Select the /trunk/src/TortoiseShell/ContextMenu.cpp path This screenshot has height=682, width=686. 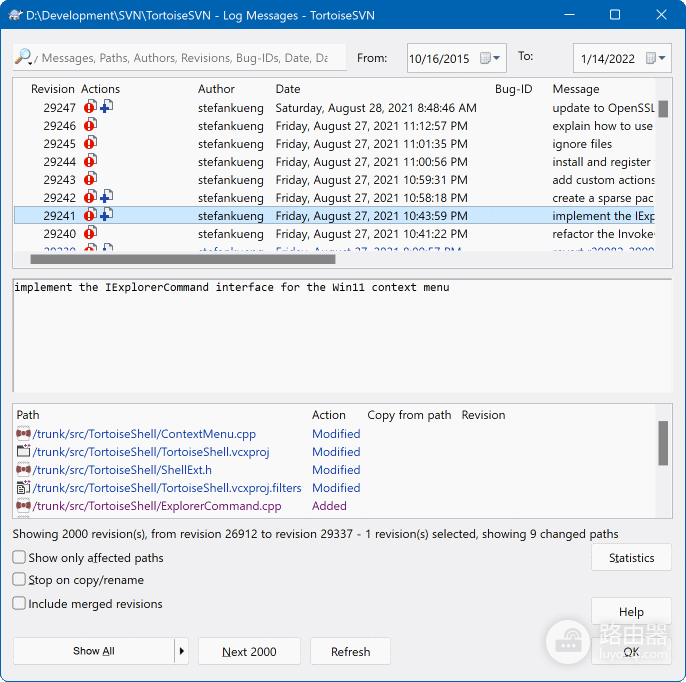click(144, 434)
